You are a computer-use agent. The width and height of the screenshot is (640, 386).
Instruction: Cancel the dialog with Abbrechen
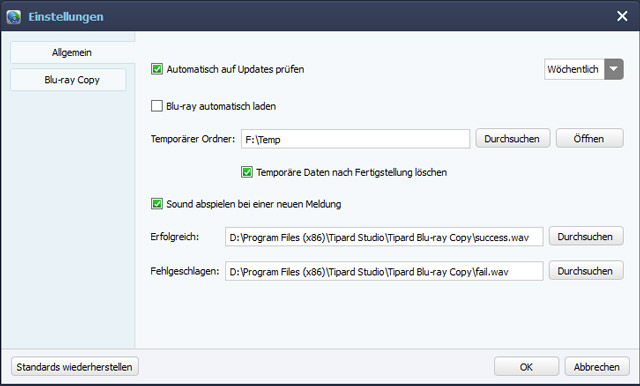597,367
